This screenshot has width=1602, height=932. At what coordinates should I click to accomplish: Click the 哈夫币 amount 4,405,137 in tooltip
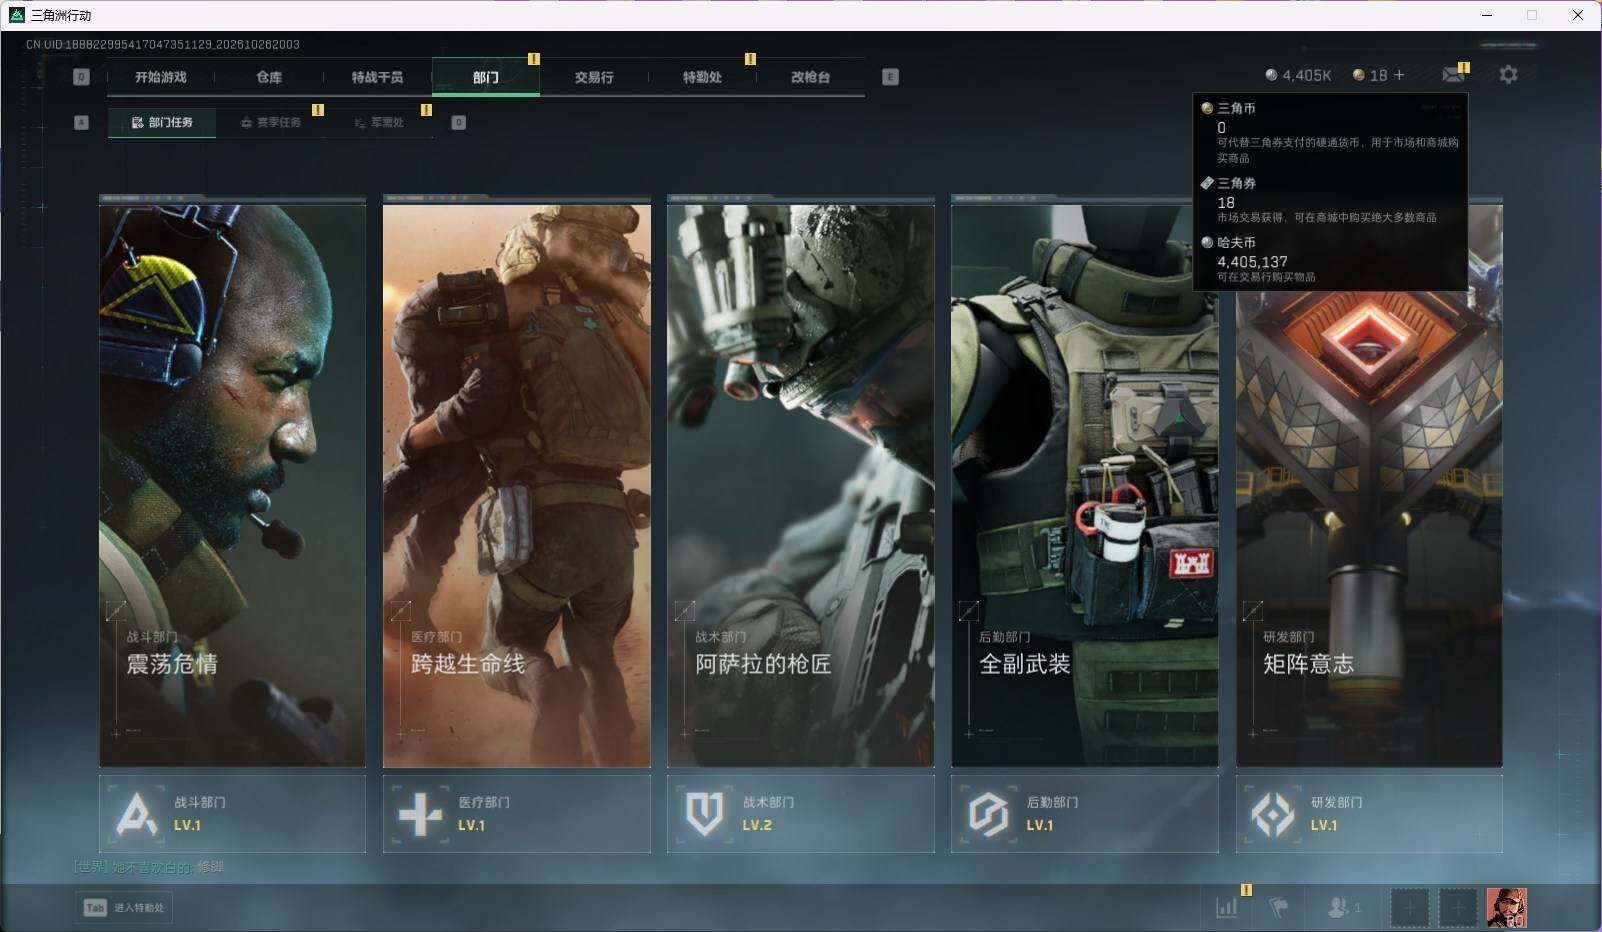tap(1252, 262)
